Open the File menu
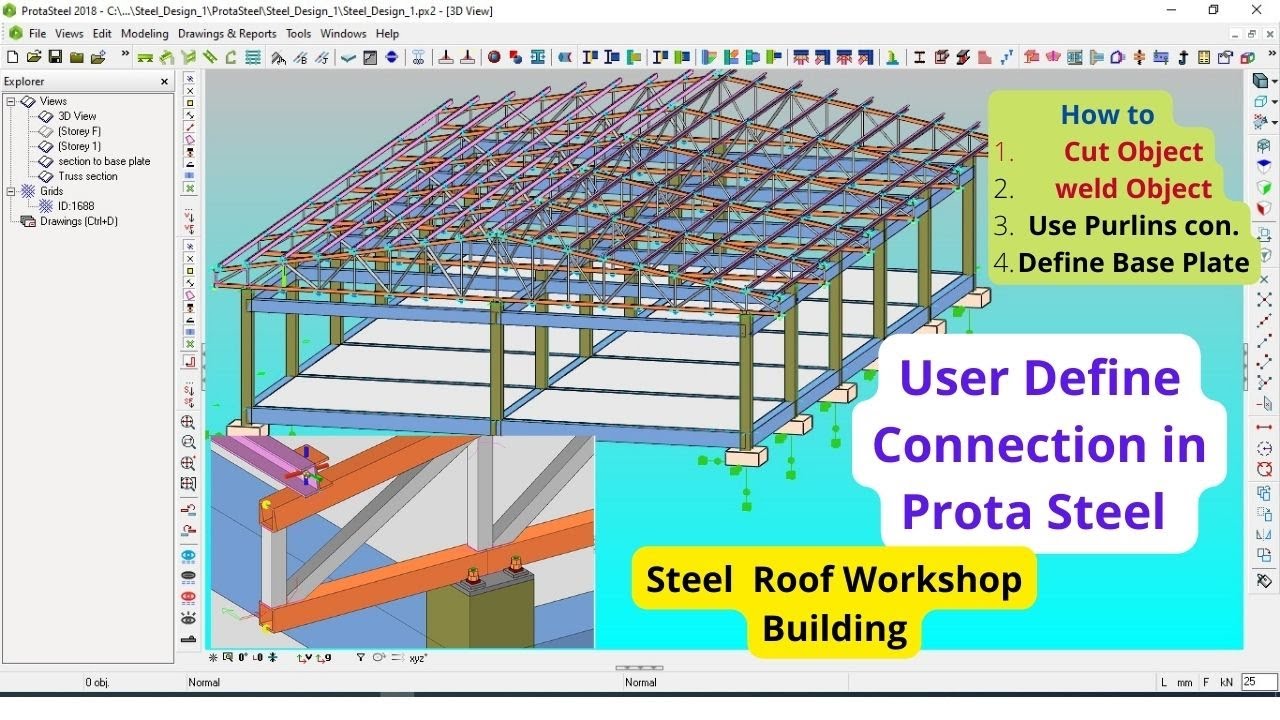 click(x=37, y=33)
